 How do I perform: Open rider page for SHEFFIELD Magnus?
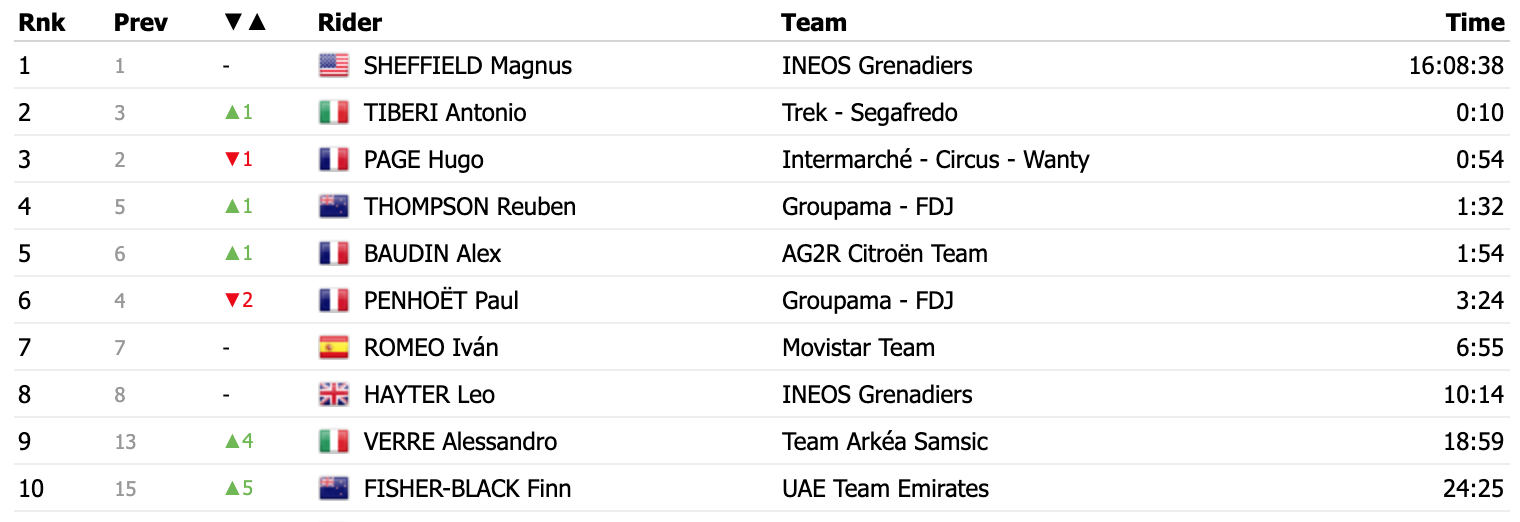(468, 66)
